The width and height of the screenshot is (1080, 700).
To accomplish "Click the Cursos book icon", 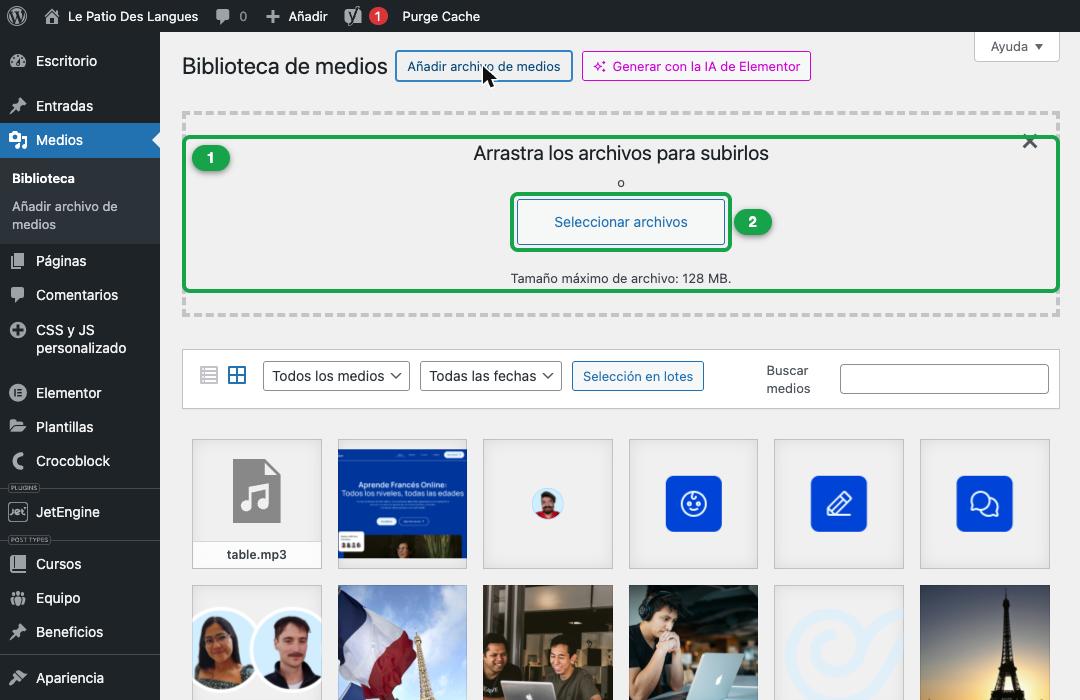I will pyautogui.click(x=18, y=564).
